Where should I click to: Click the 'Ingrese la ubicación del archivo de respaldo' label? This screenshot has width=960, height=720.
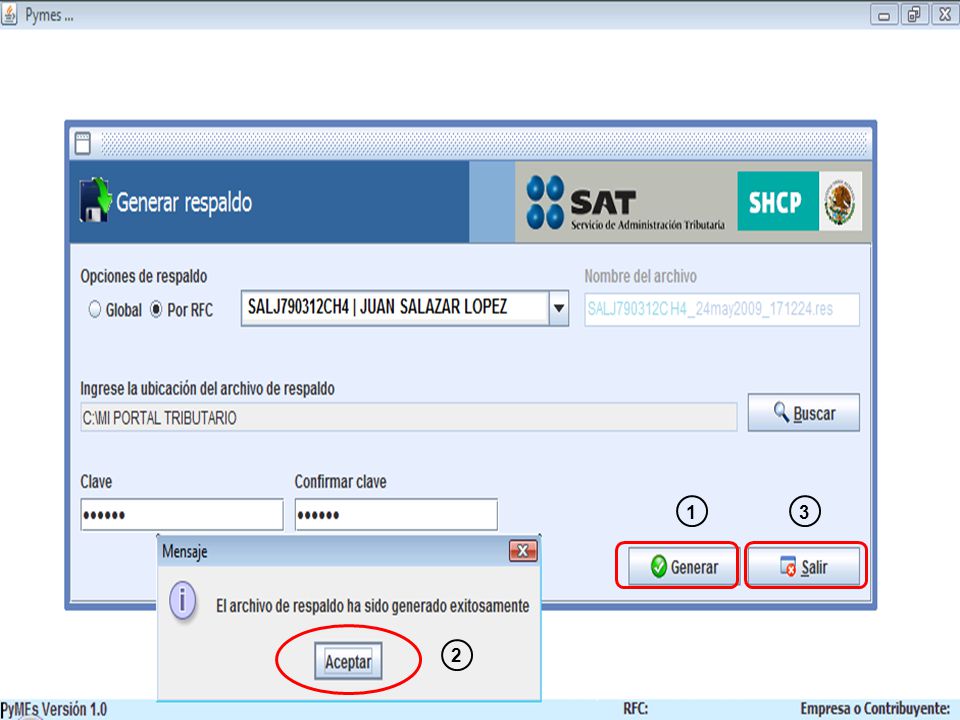208,388
